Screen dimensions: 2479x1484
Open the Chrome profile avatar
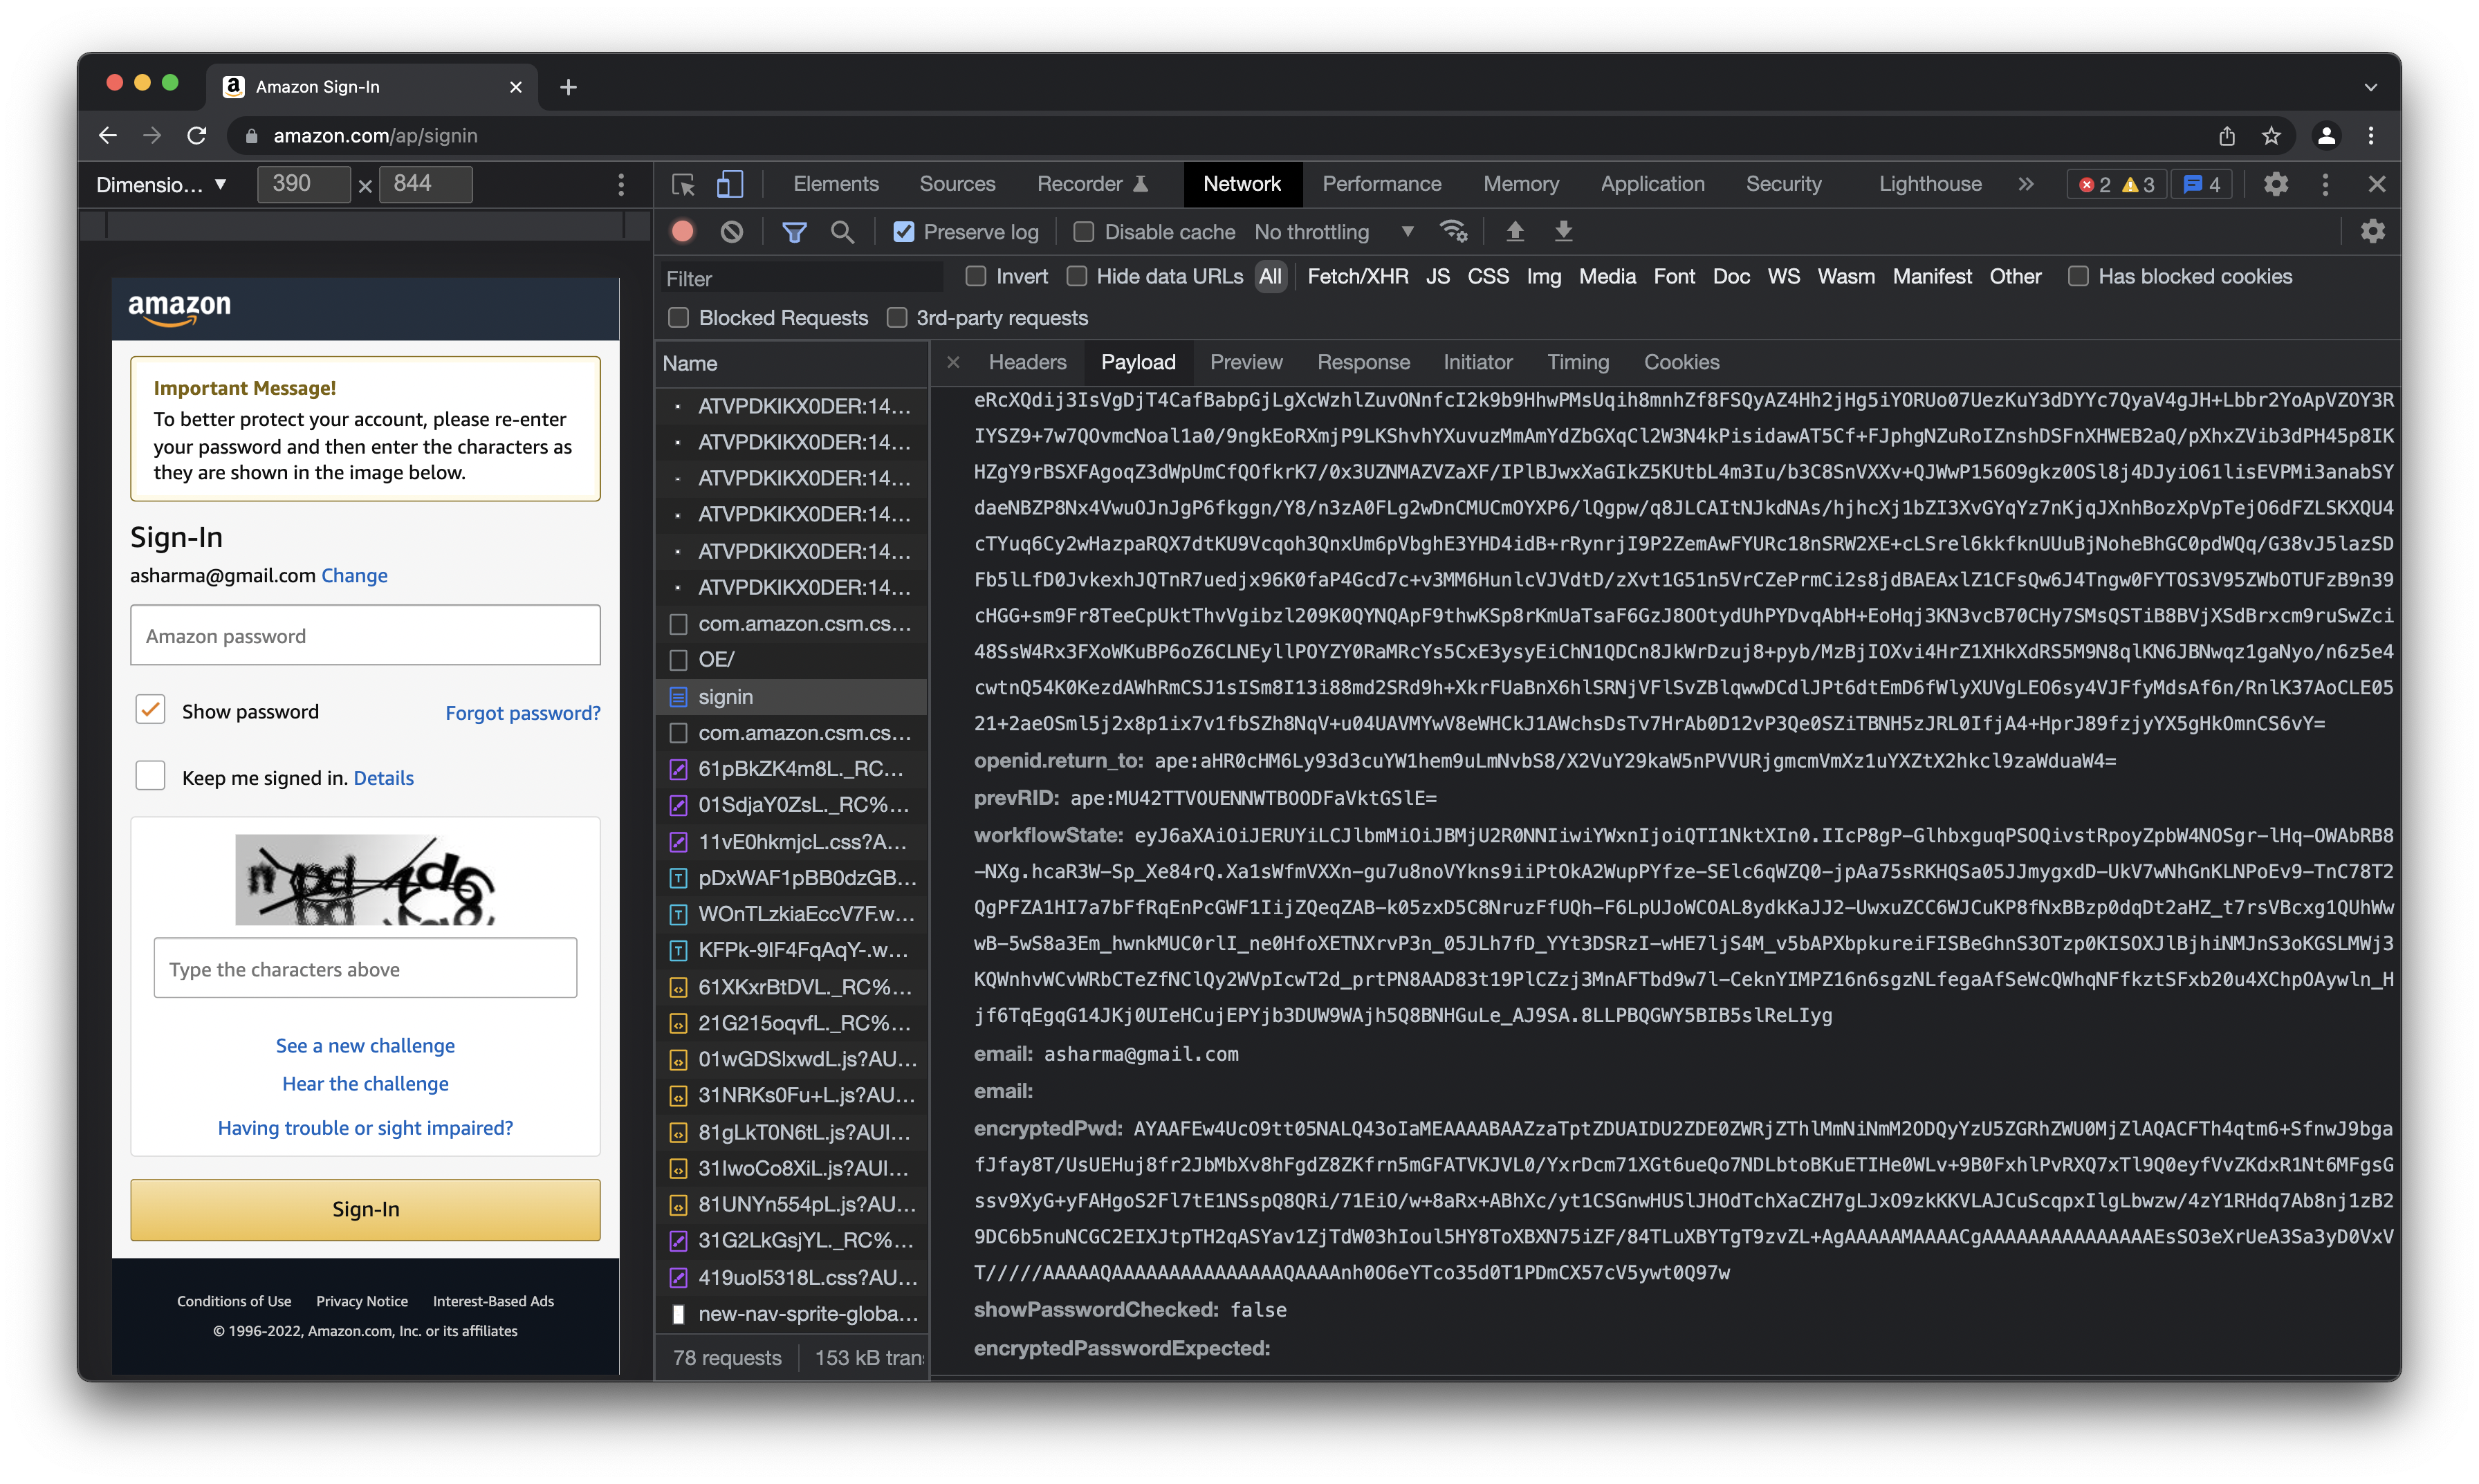[2326, 135]
